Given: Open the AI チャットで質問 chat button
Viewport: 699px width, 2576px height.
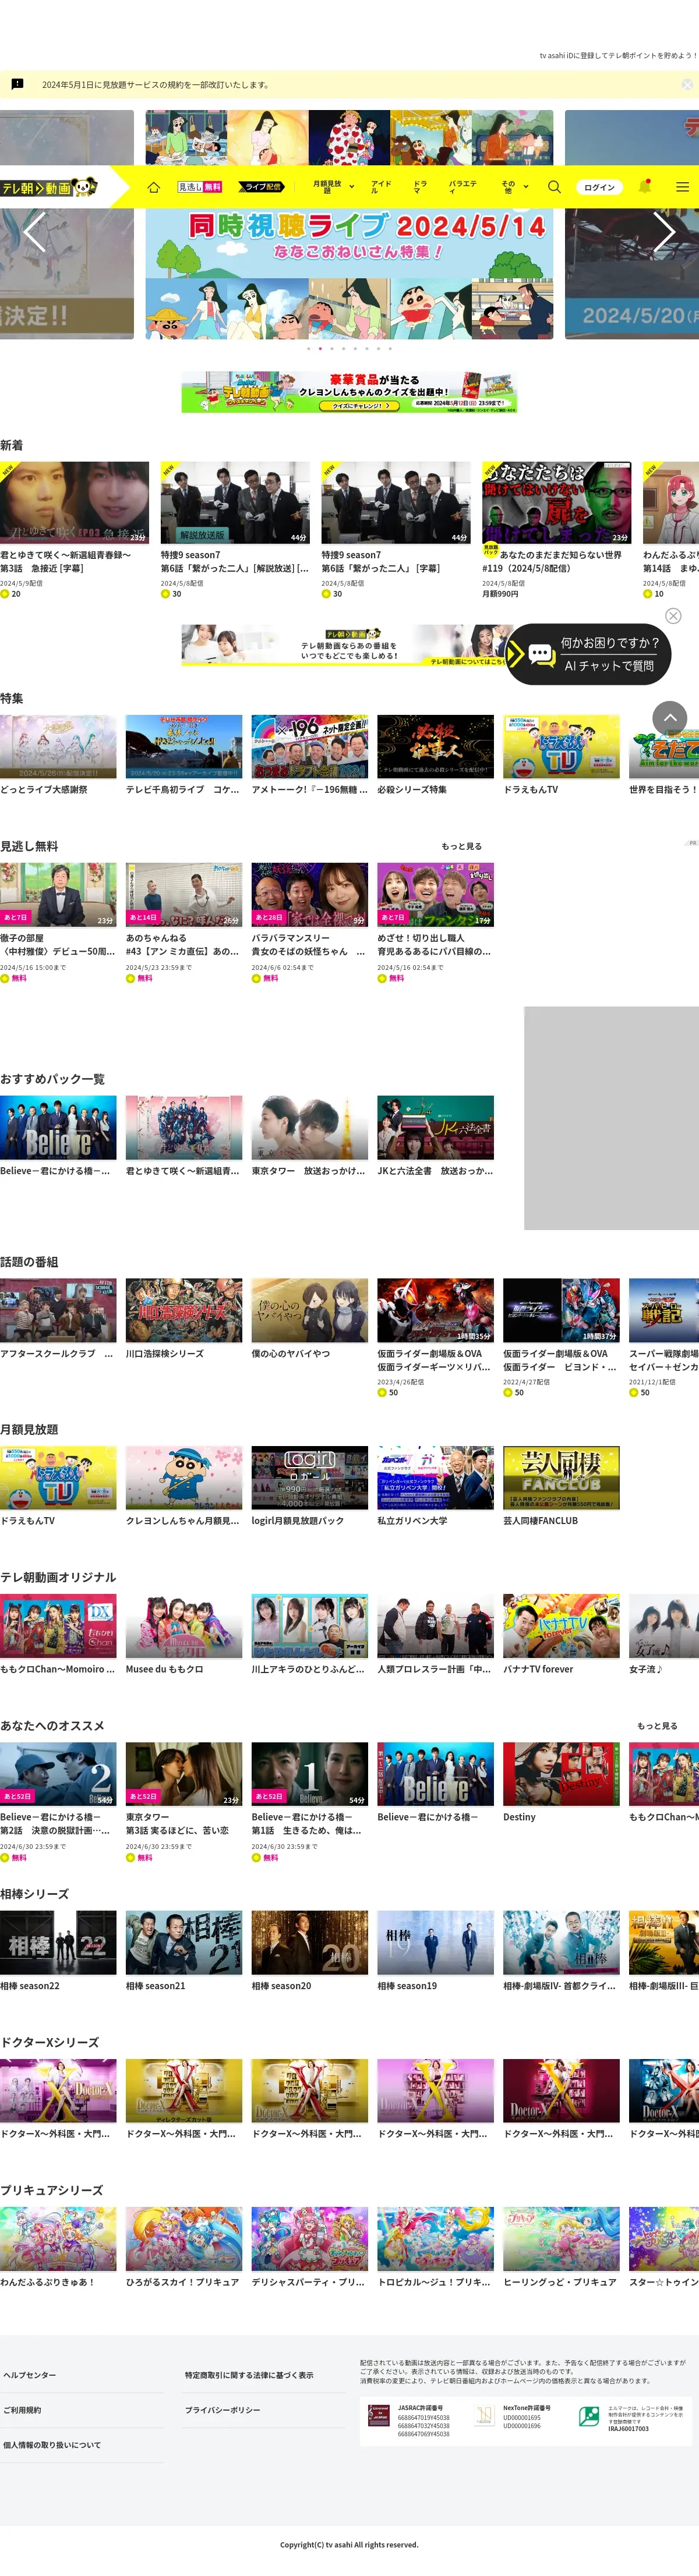Looking at the screenshot, I should click(588, 654).
